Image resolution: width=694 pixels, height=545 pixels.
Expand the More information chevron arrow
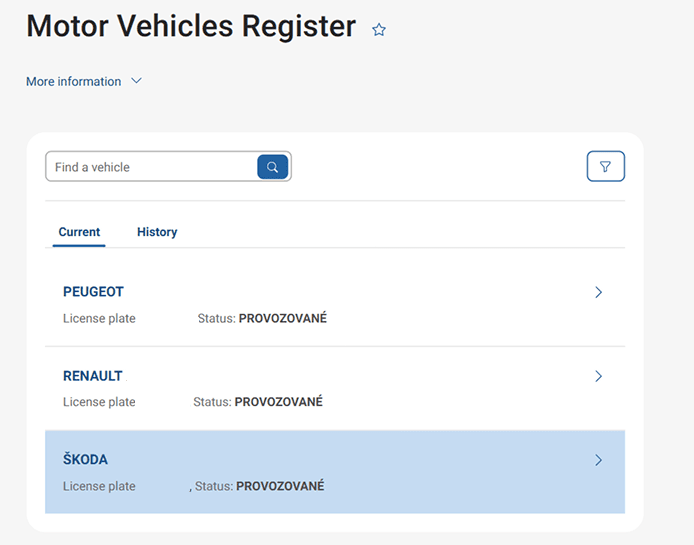pyautogui.click(x=137, y=81)
